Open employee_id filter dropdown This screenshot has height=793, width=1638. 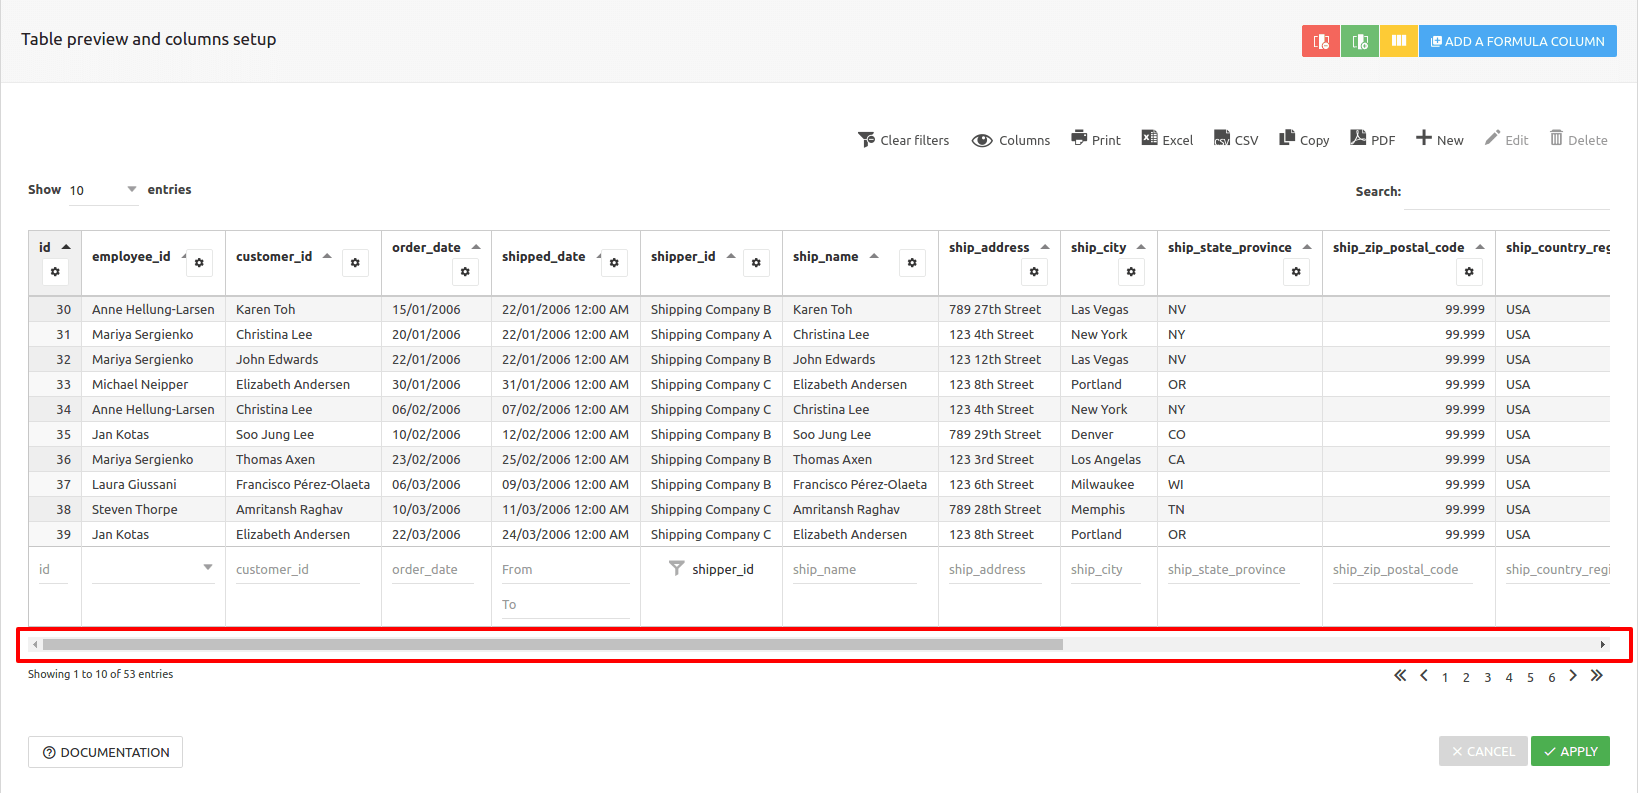[x=153, y=568]
